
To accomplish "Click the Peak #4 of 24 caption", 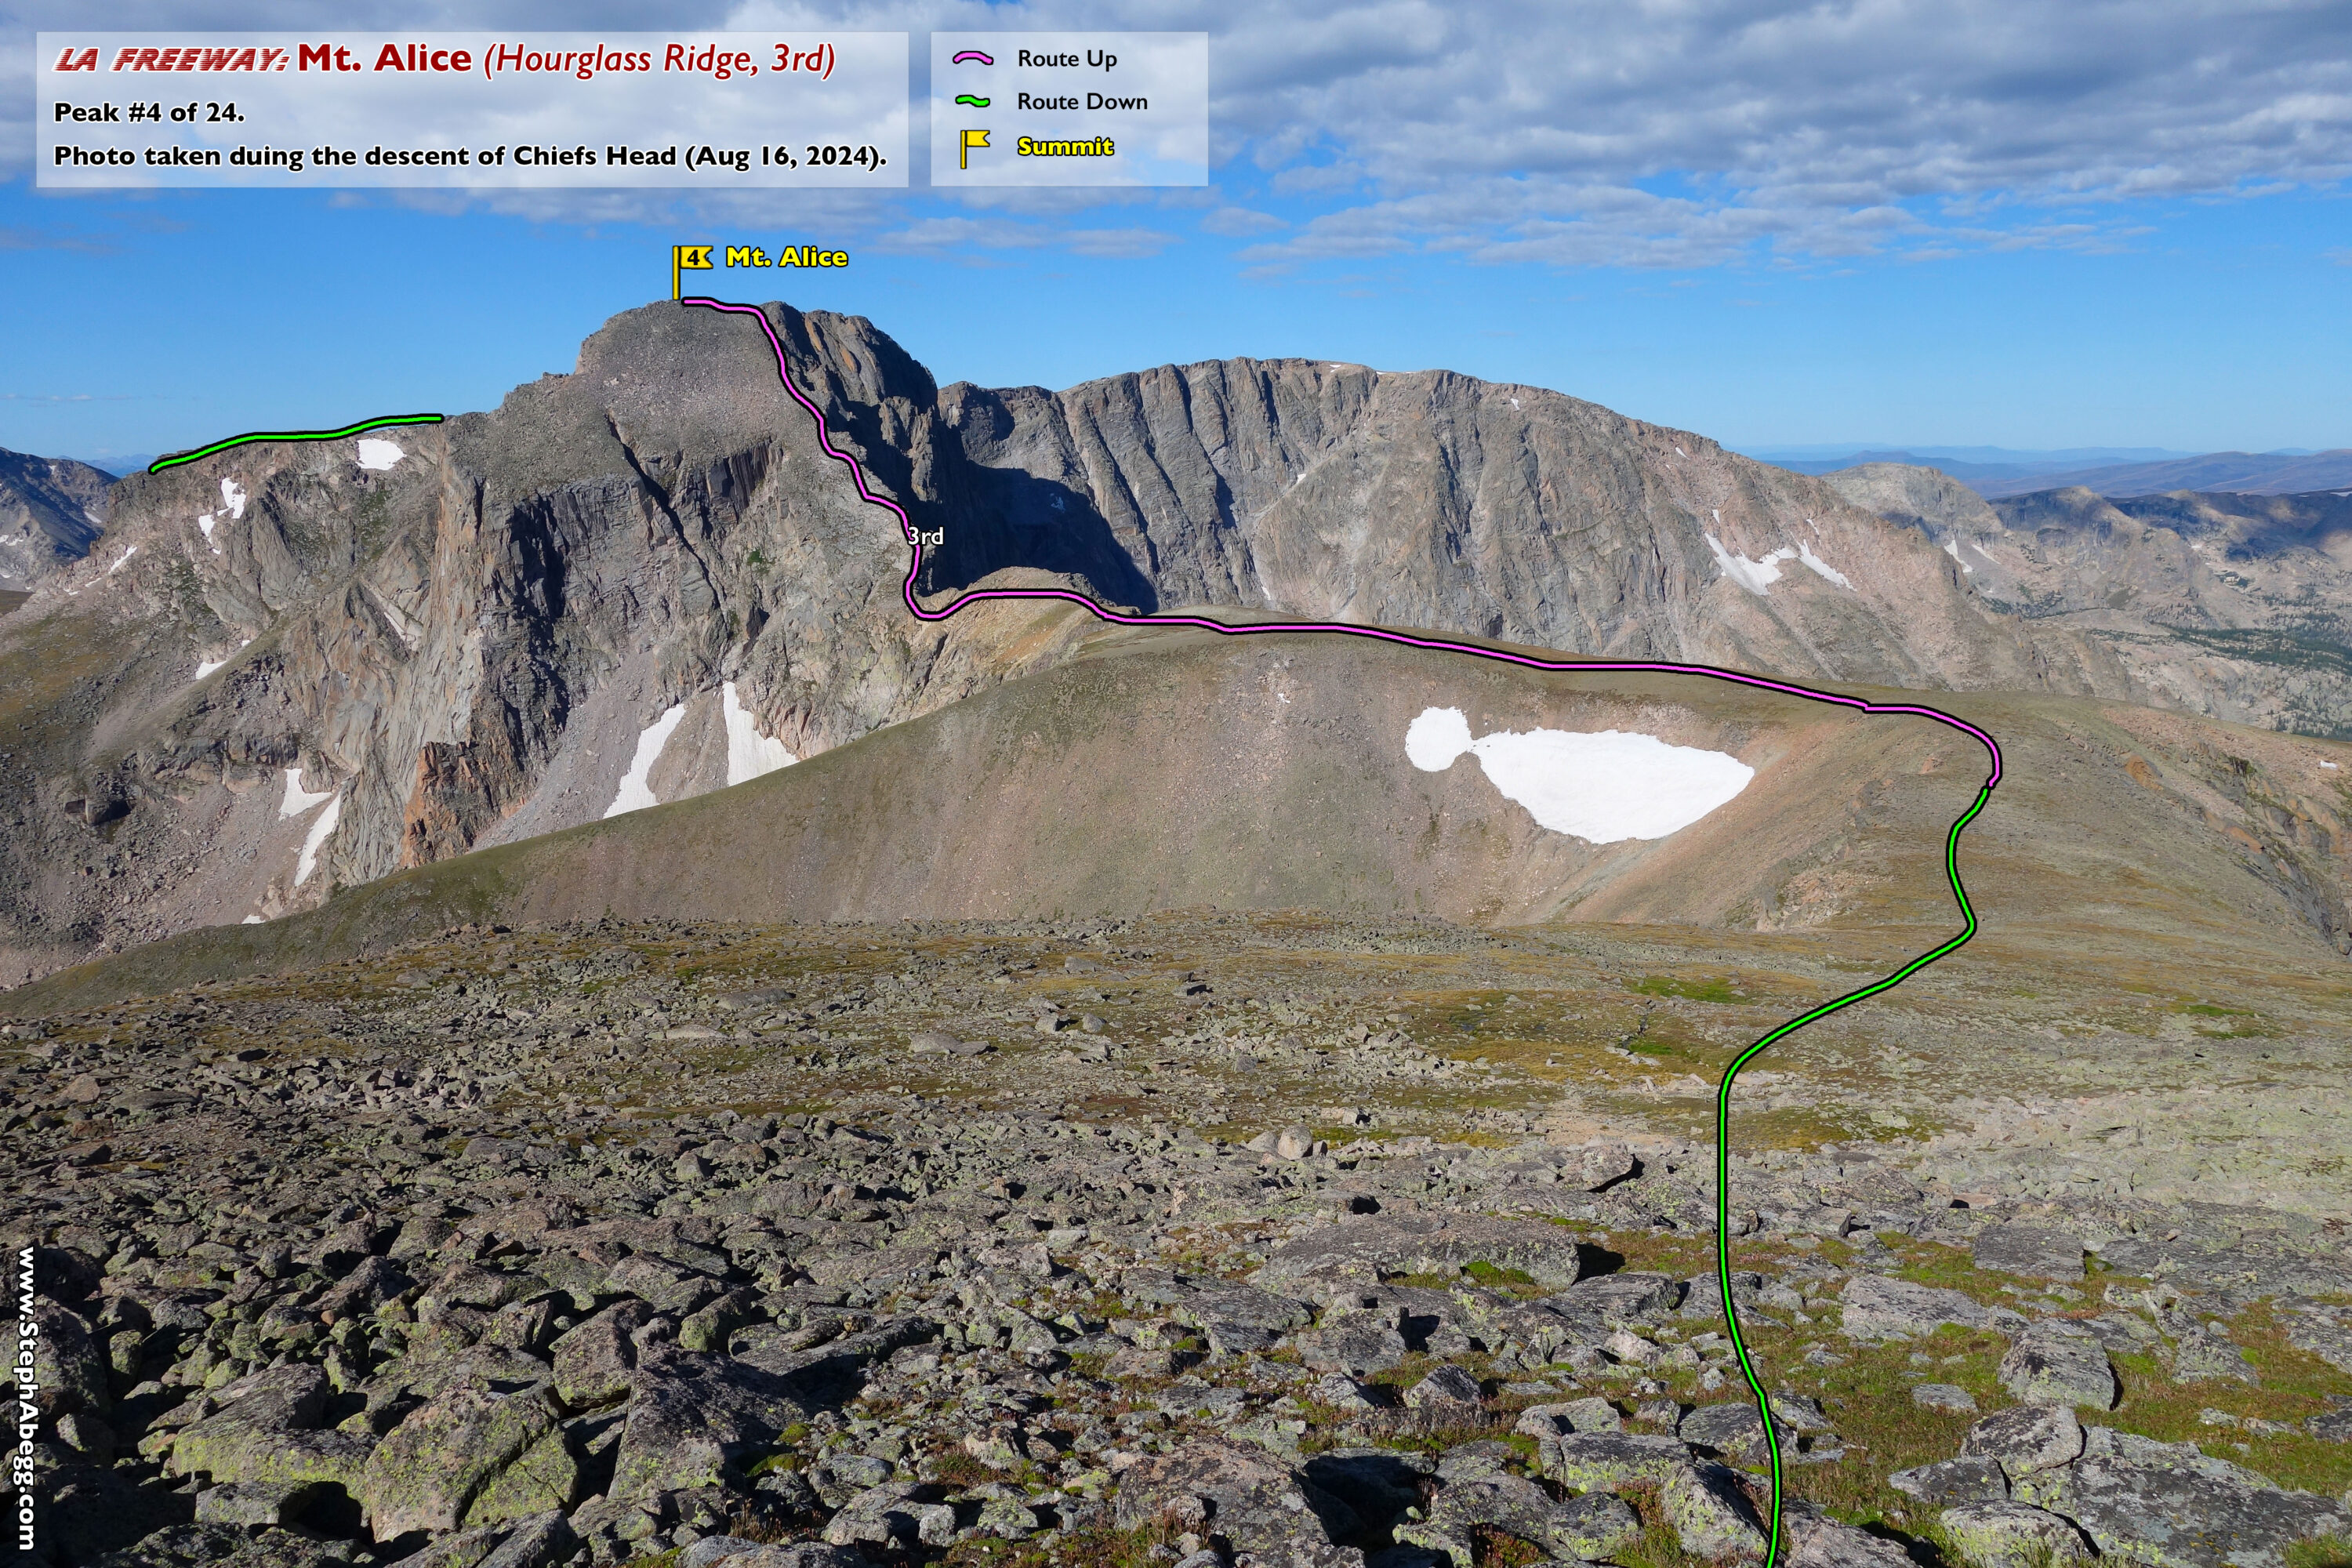I will pos(149,113).
